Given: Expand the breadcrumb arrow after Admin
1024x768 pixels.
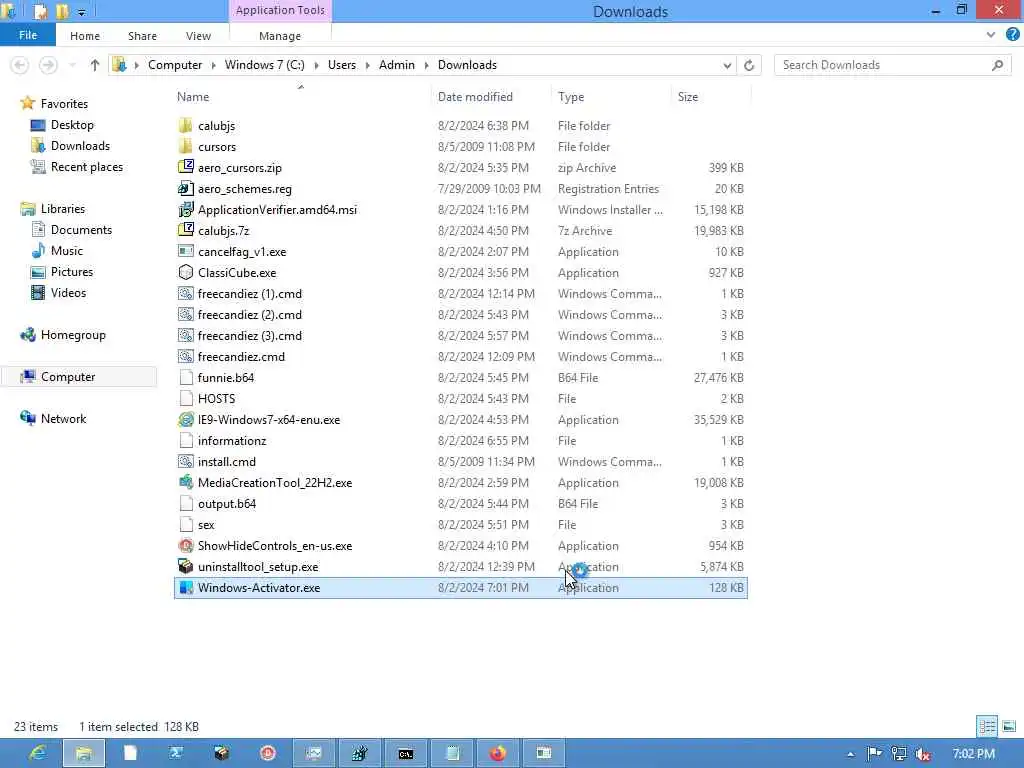Looking at the screenshot, I should click(x=426, y=65).
